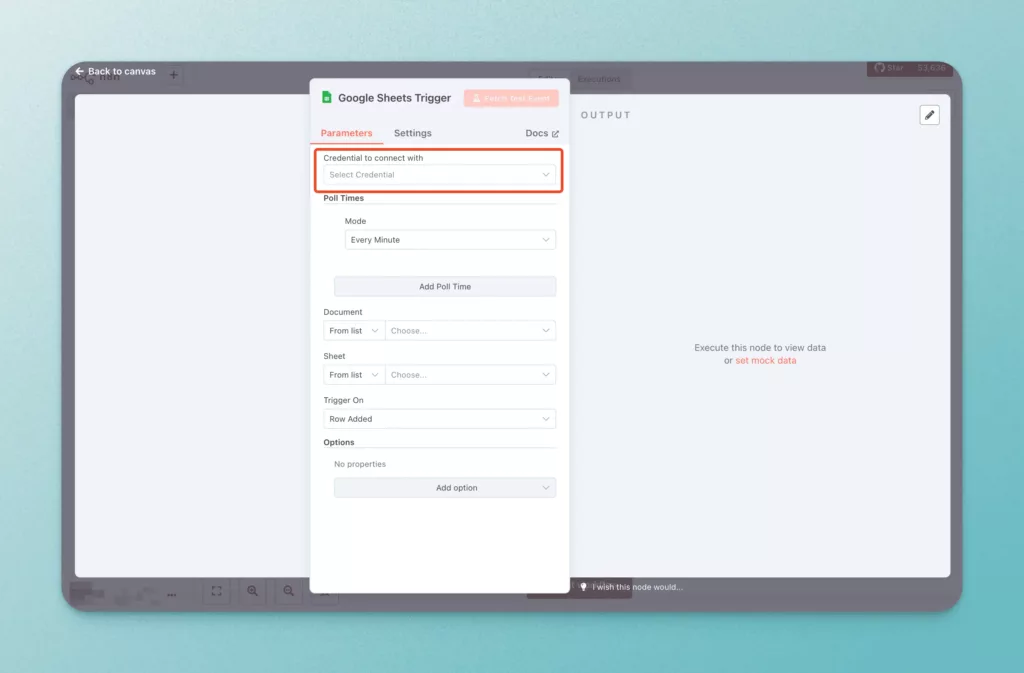Open the Document Choose dropdown
Image resolution: width=1024 pixels, height=673 pixels.
coord(470,331)
